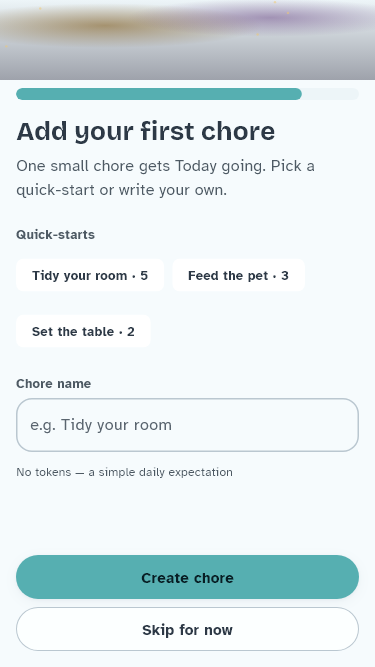Screen dimensions: 375x667
Task: Click the "Add your first chore" heading
Action: (145, 131)
